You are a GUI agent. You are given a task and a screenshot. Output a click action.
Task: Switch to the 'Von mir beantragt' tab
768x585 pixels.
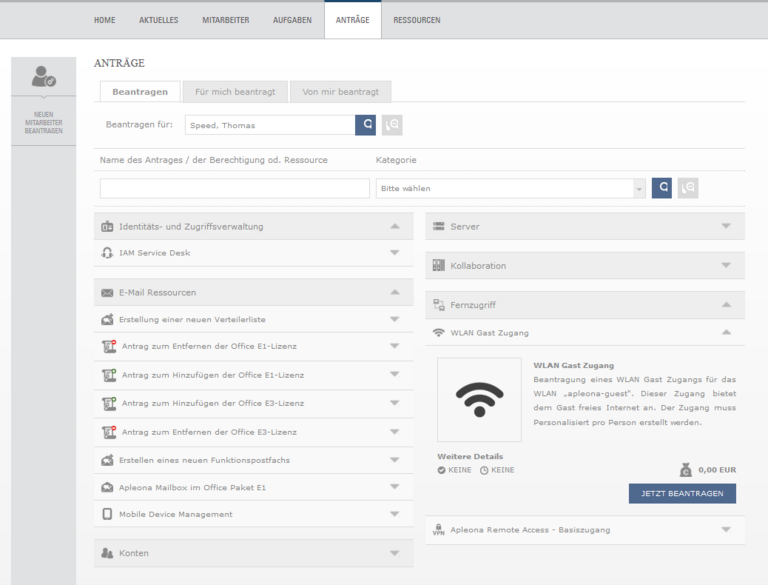(340, 92)
